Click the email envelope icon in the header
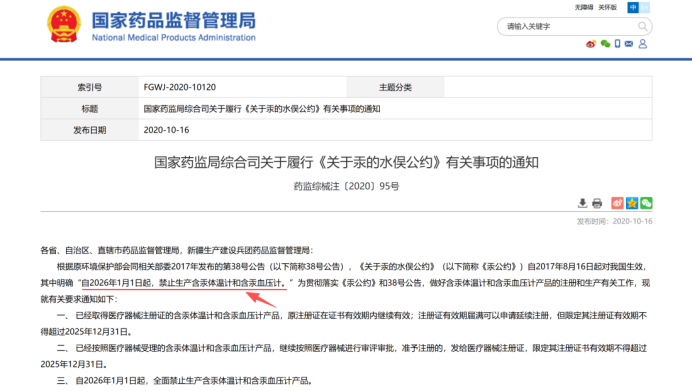 tap(629, 44)
